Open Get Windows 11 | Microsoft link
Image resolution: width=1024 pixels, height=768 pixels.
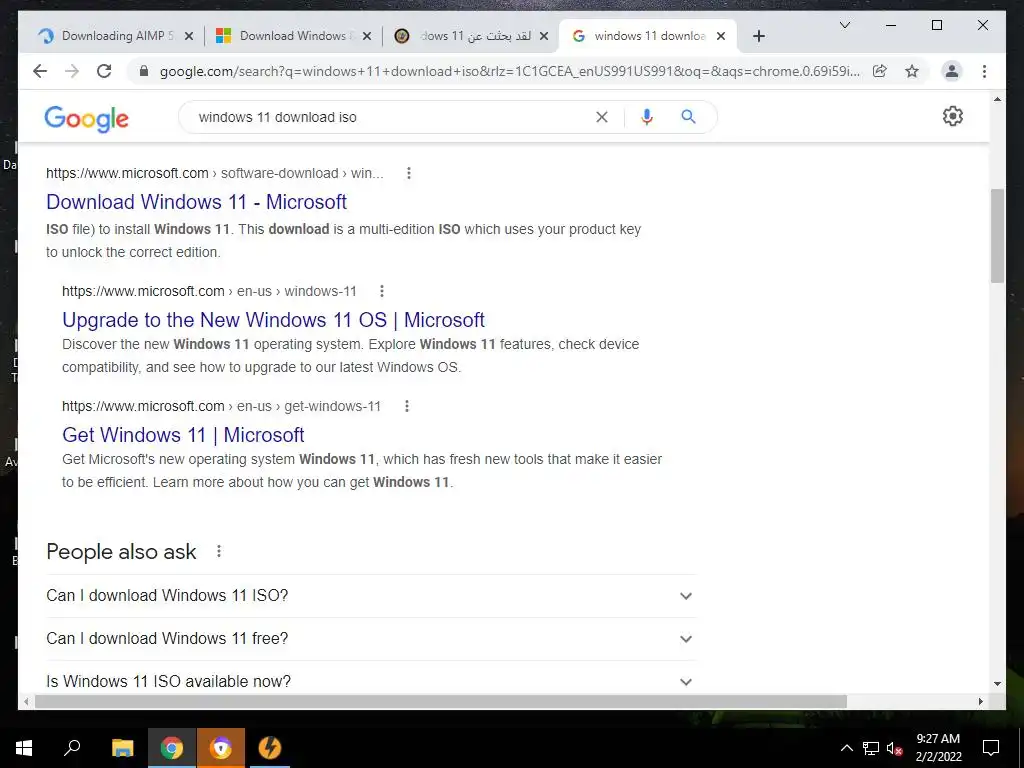tap(183, 434)
